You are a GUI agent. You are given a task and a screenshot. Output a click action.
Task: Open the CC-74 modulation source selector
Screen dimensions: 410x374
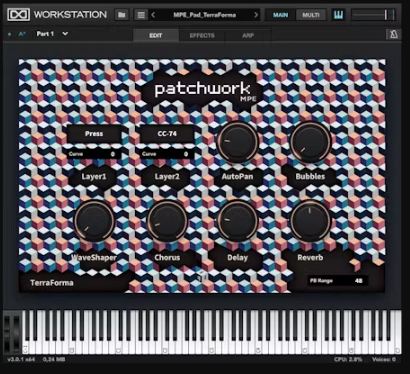tap(167, 134)
